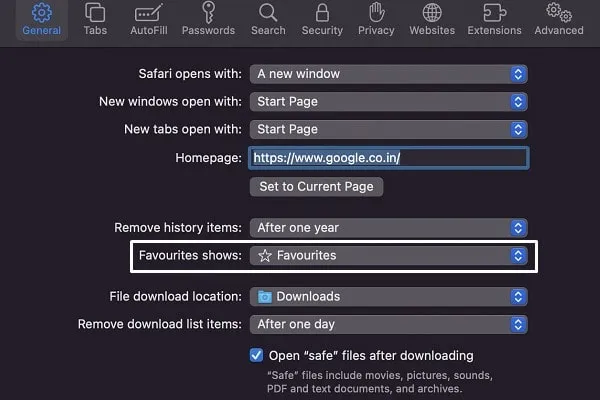Expand the "Safari opens with" dropdown
This screenshot has height=400, width=600.
point(388,74)
